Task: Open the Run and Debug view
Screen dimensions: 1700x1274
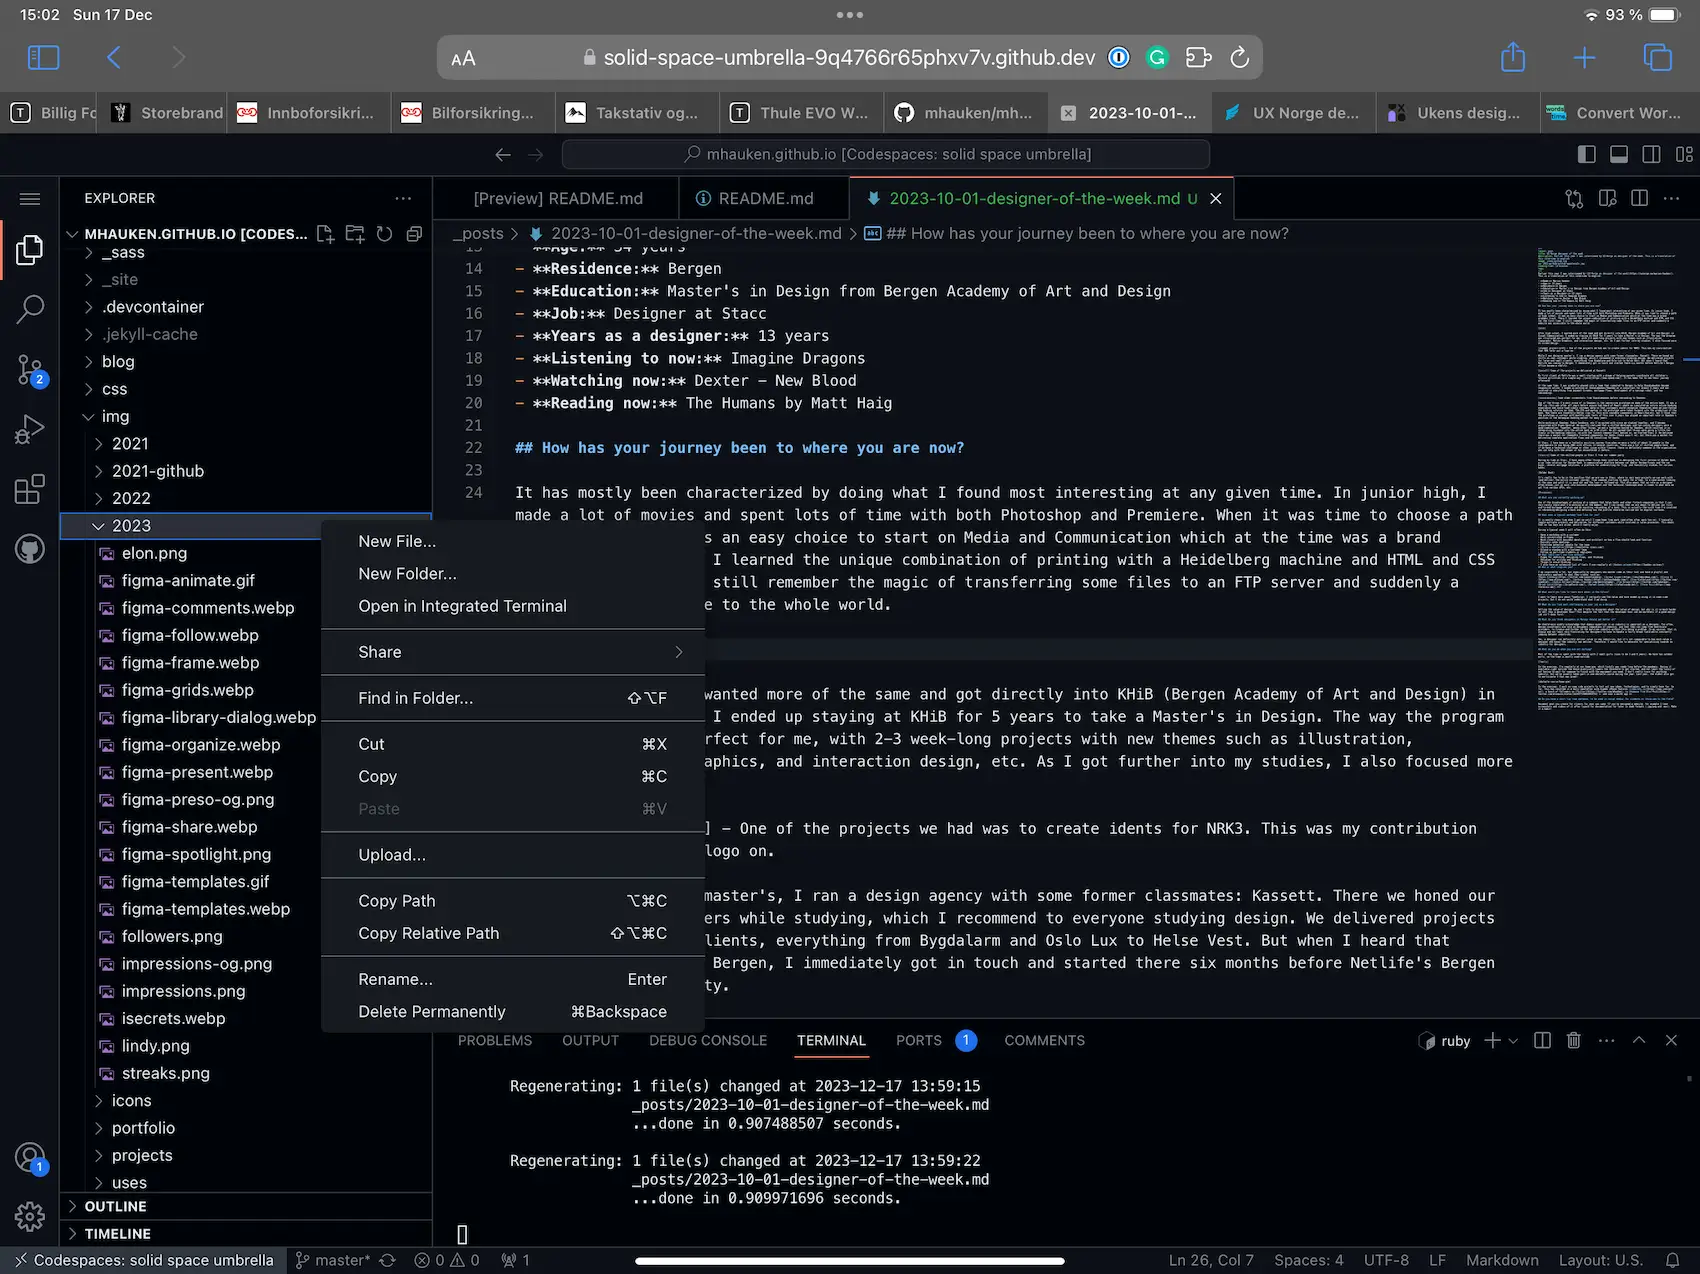Action: [29, 429]
